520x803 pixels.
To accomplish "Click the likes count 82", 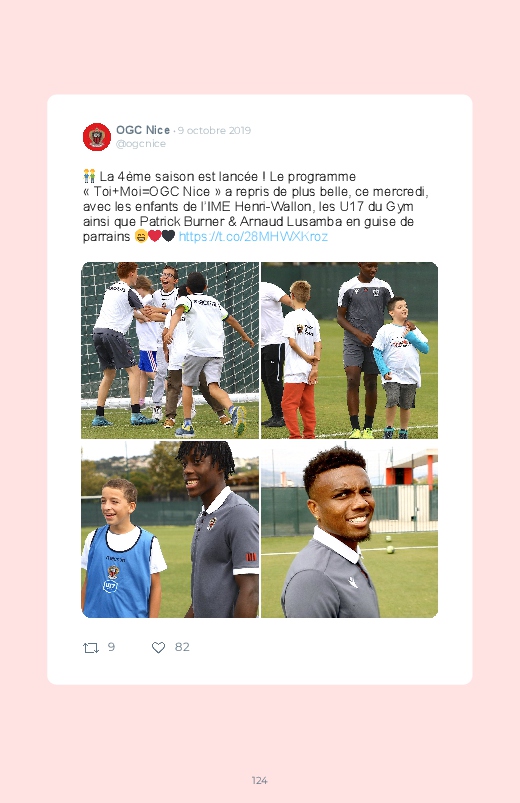I will [182, 647].
